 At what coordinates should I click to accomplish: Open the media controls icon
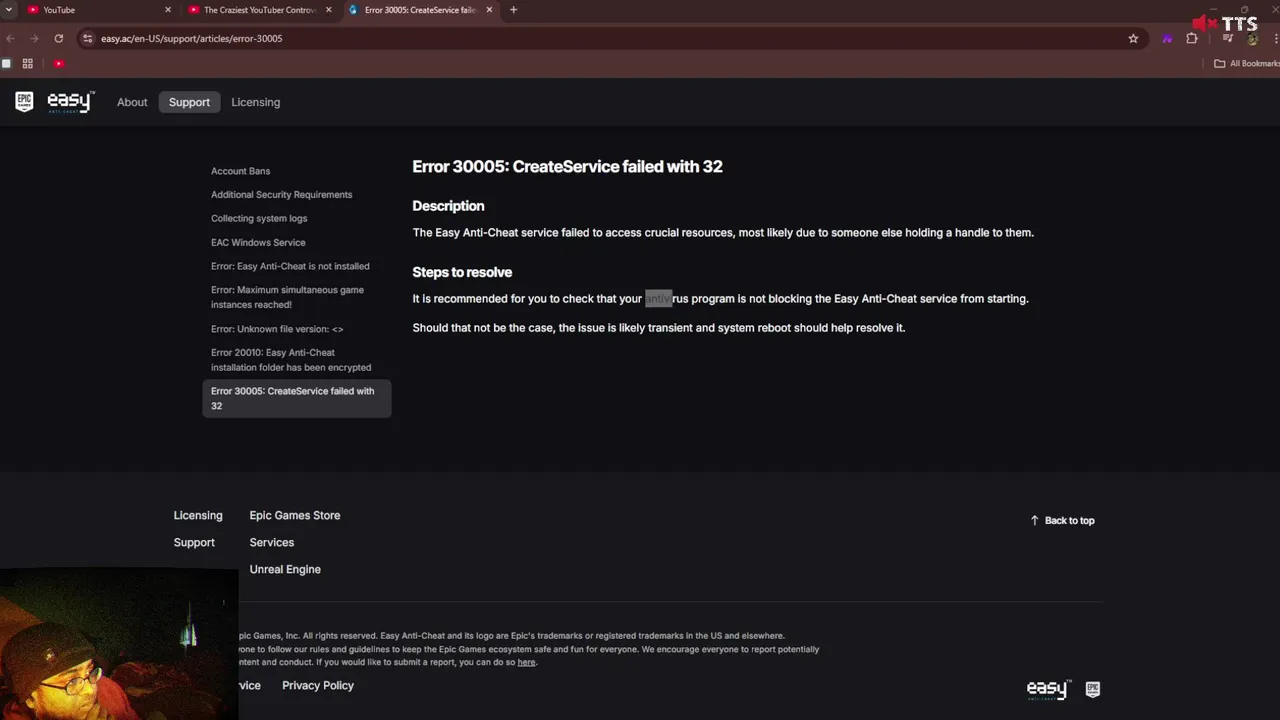[1228, 38]
